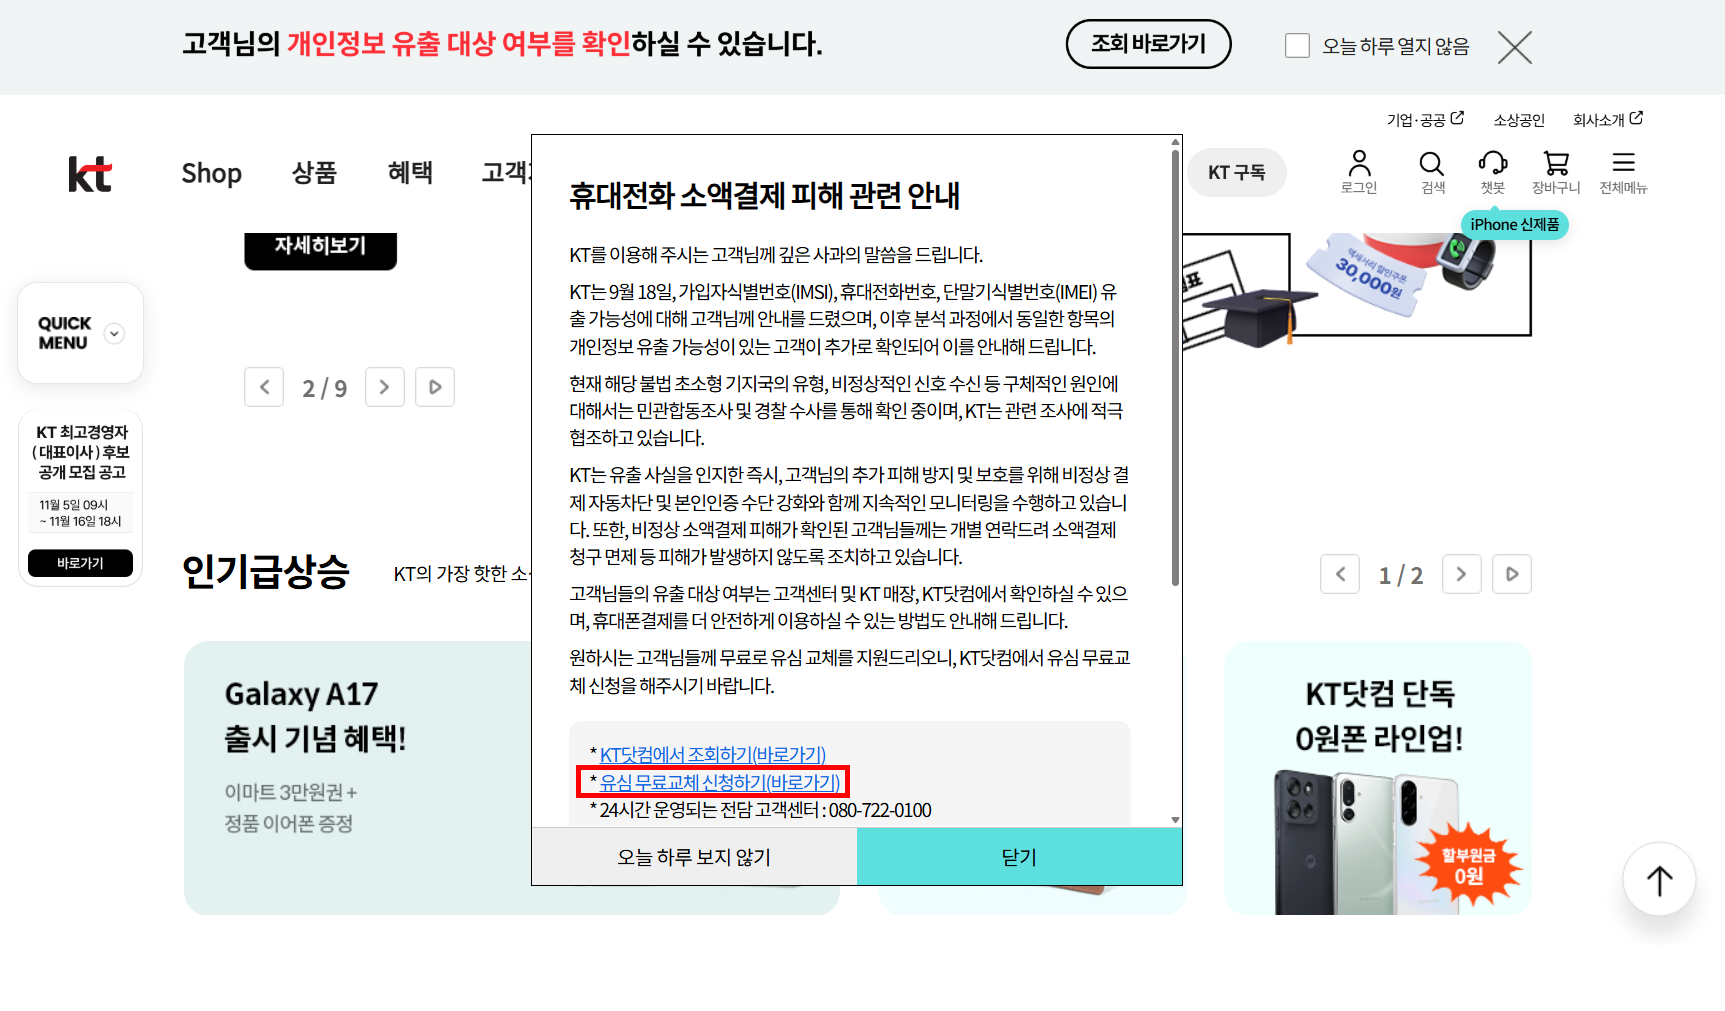Expand the QUICK MENU chevron
The width and height of the screenshot is (1725, 1011).
tap(115, 334)
